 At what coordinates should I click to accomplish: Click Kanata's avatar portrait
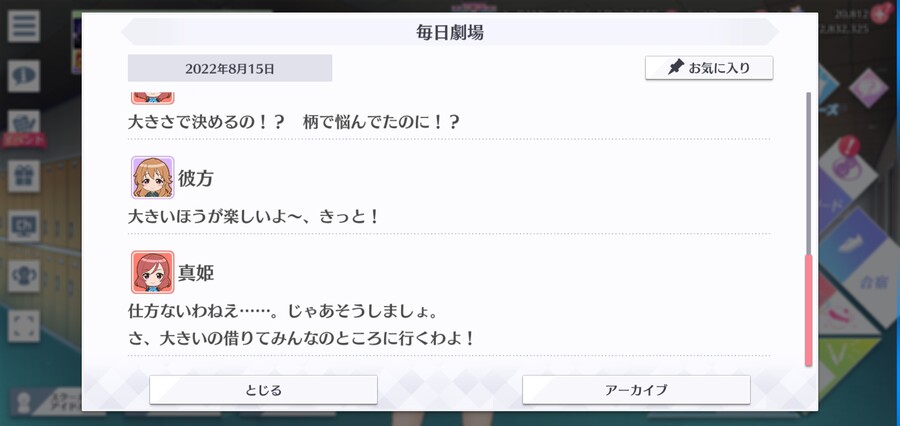[x=152, y=177]
